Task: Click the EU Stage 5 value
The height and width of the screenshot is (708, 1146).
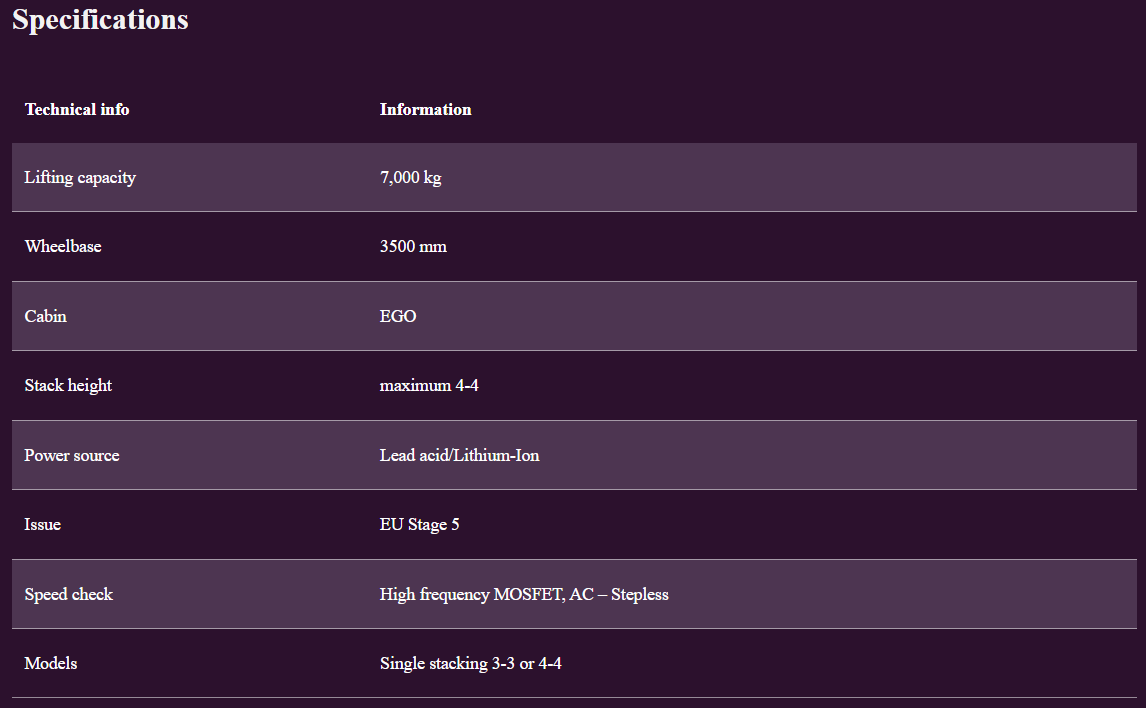Action: [419, 524]
